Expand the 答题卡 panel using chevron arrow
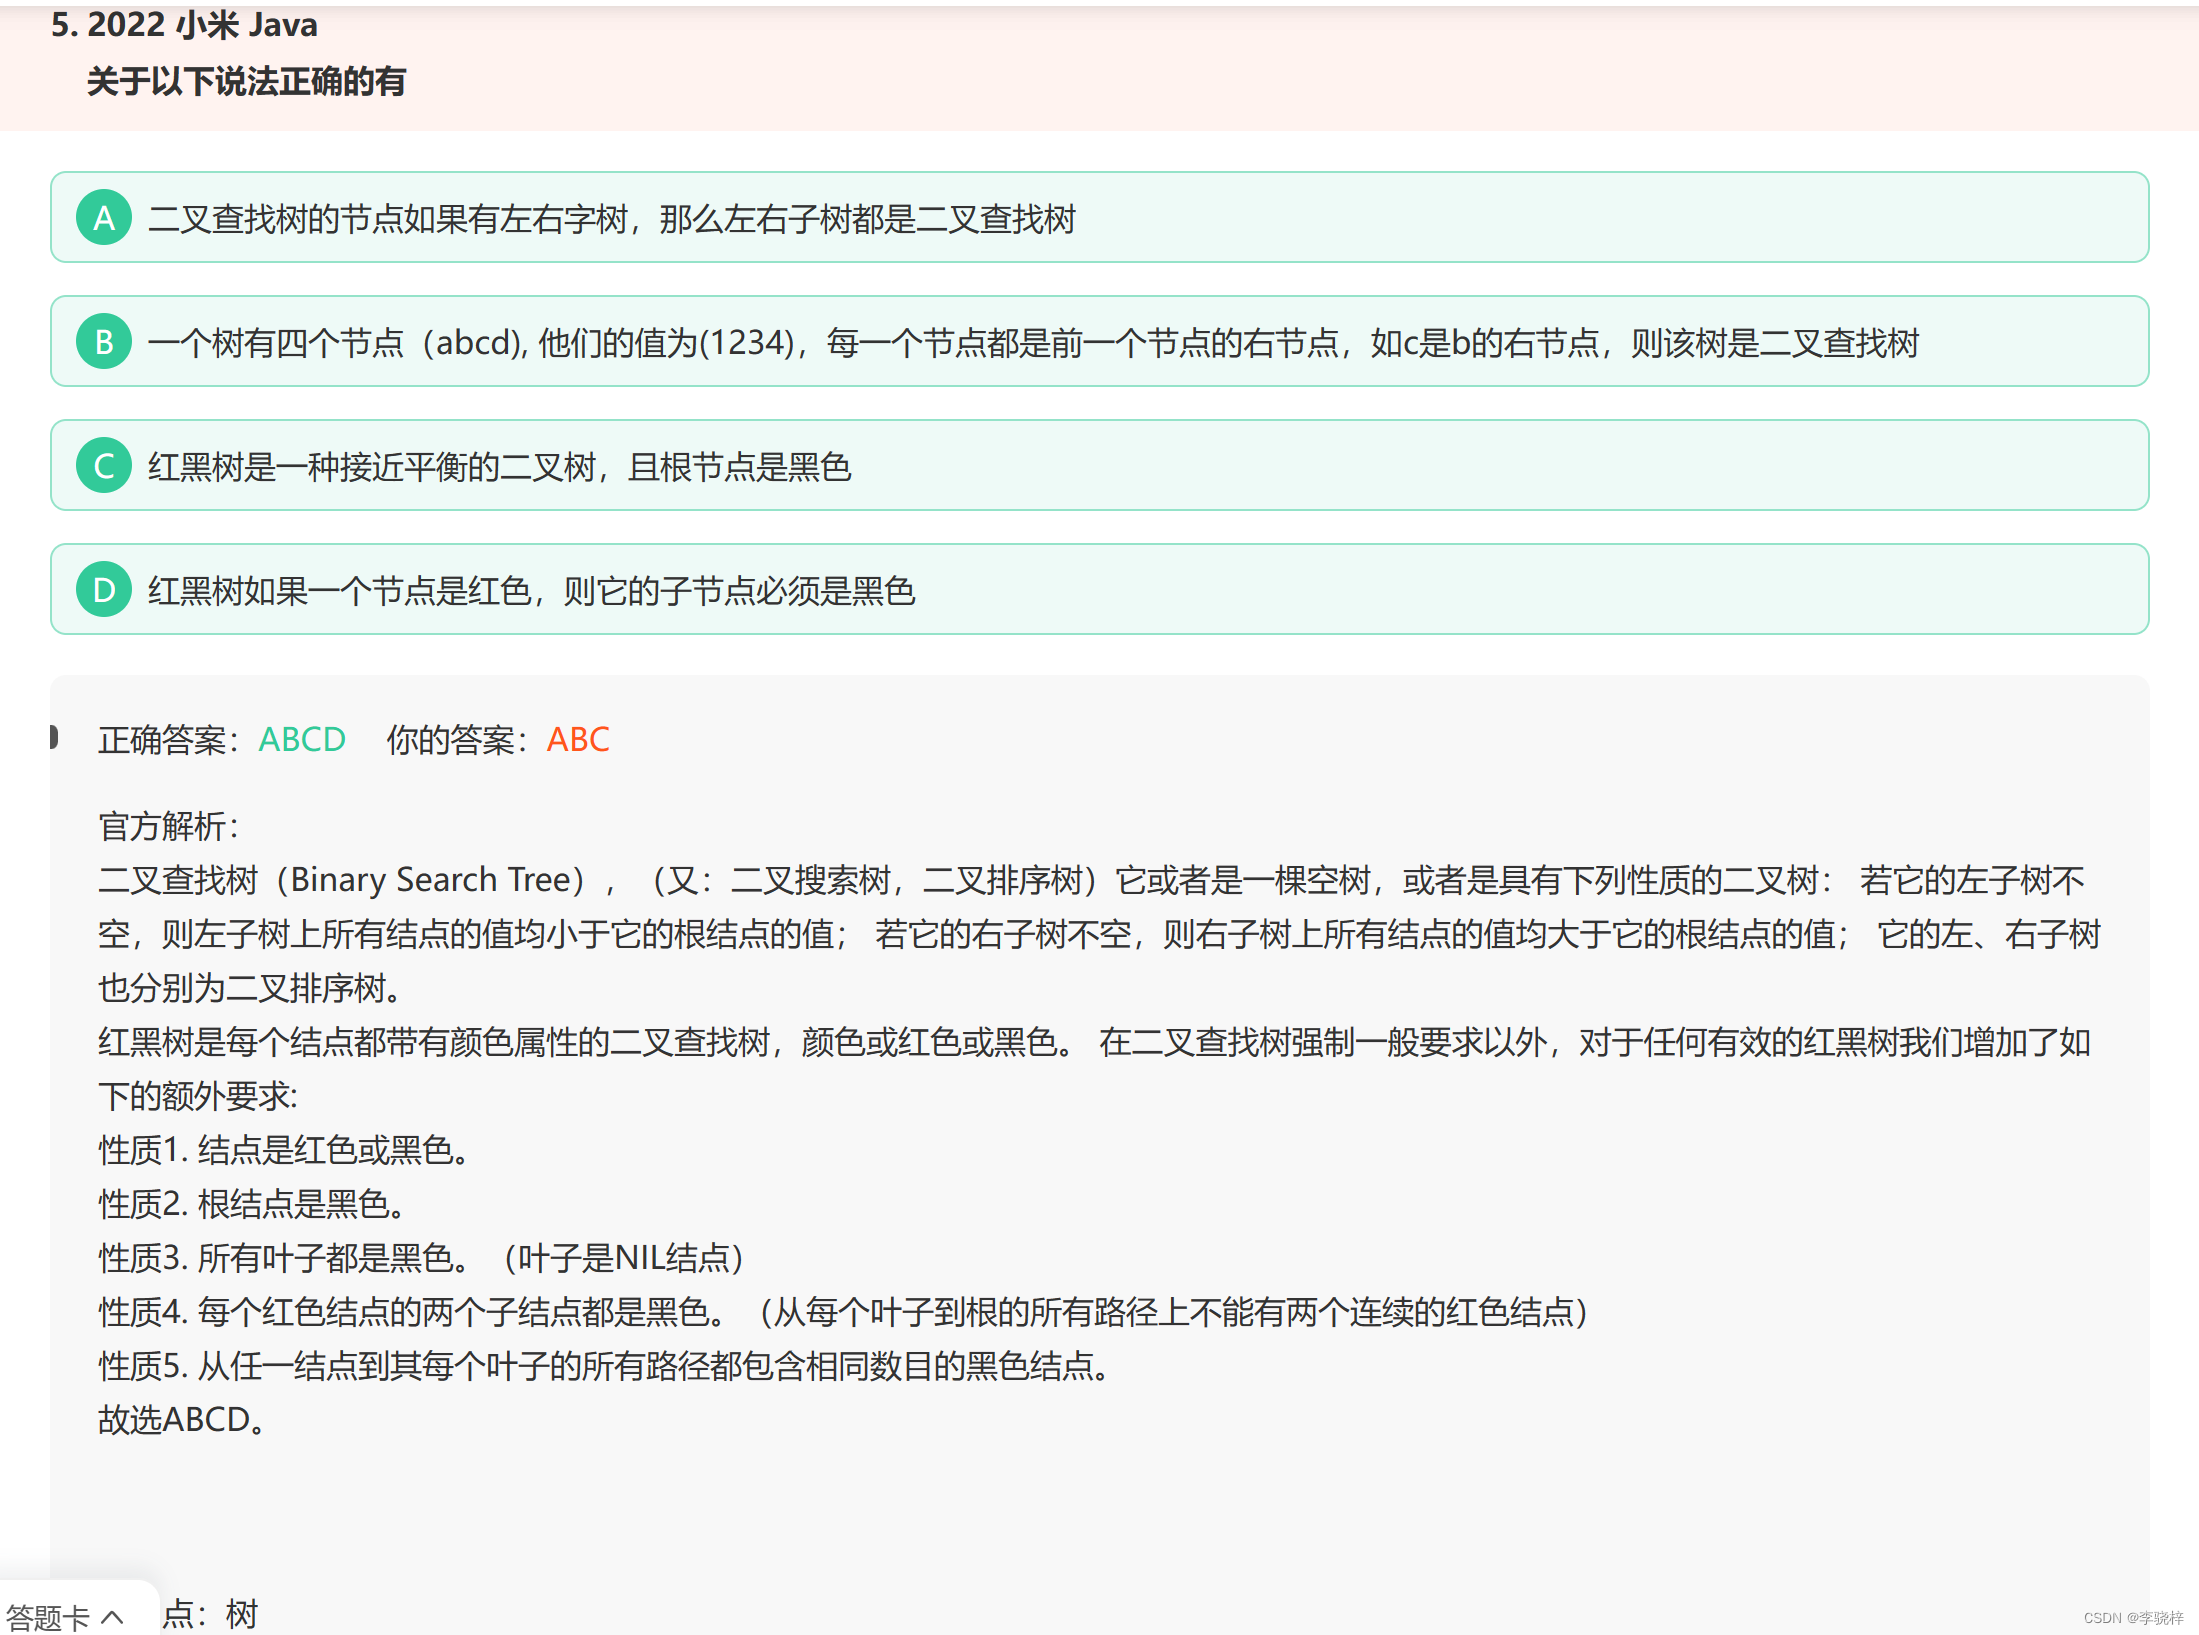2199x1635 pixels. click(113, 1616)
